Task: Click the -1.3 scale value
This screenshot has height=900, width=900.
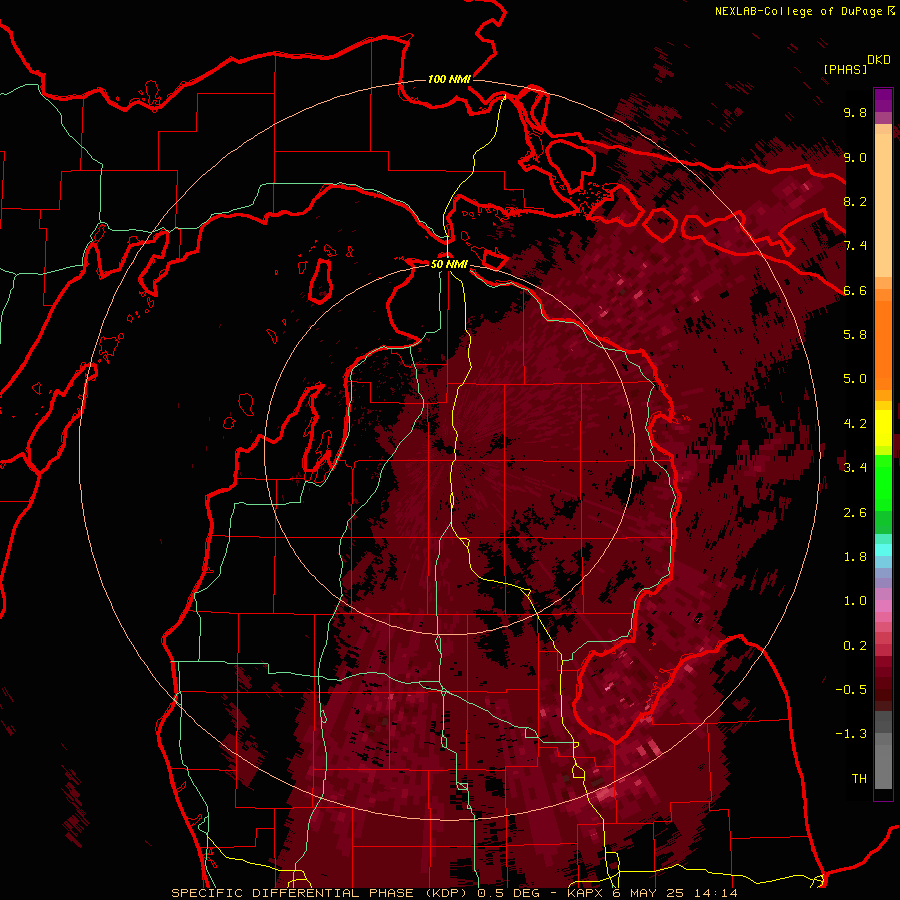Action: 851,734
